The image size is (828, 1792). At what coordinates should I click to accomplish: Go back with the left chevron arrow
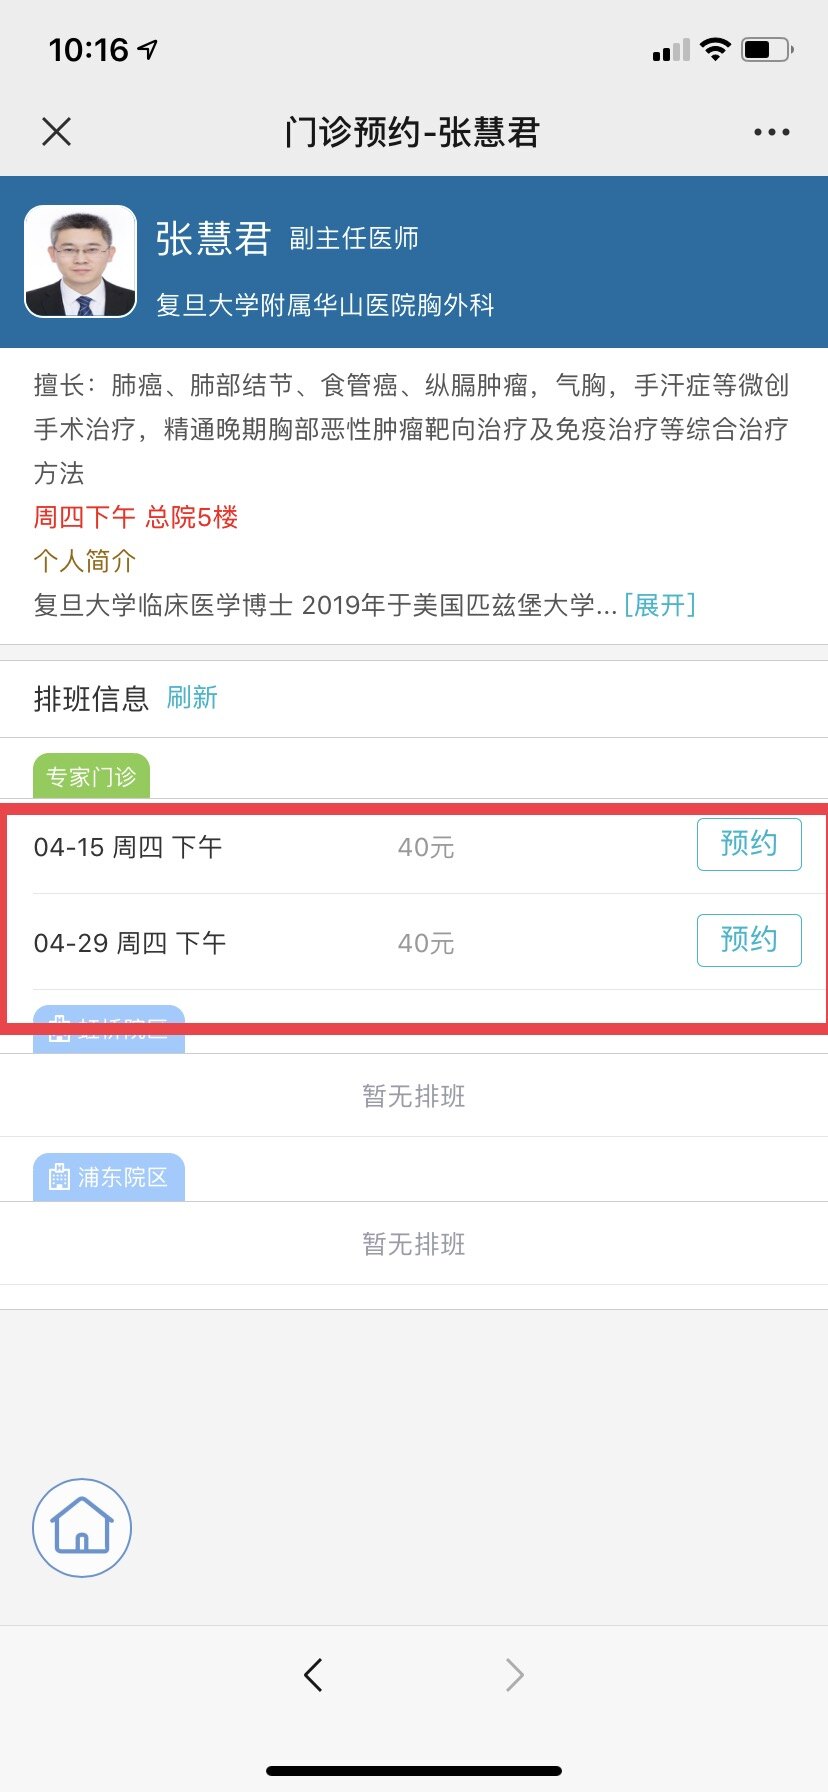point(313,1674)
